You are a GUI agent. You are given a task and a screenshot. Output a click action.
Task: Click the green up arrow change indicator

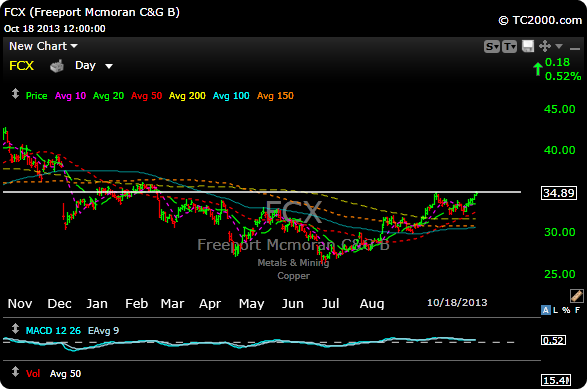click(x=538, y=69)
